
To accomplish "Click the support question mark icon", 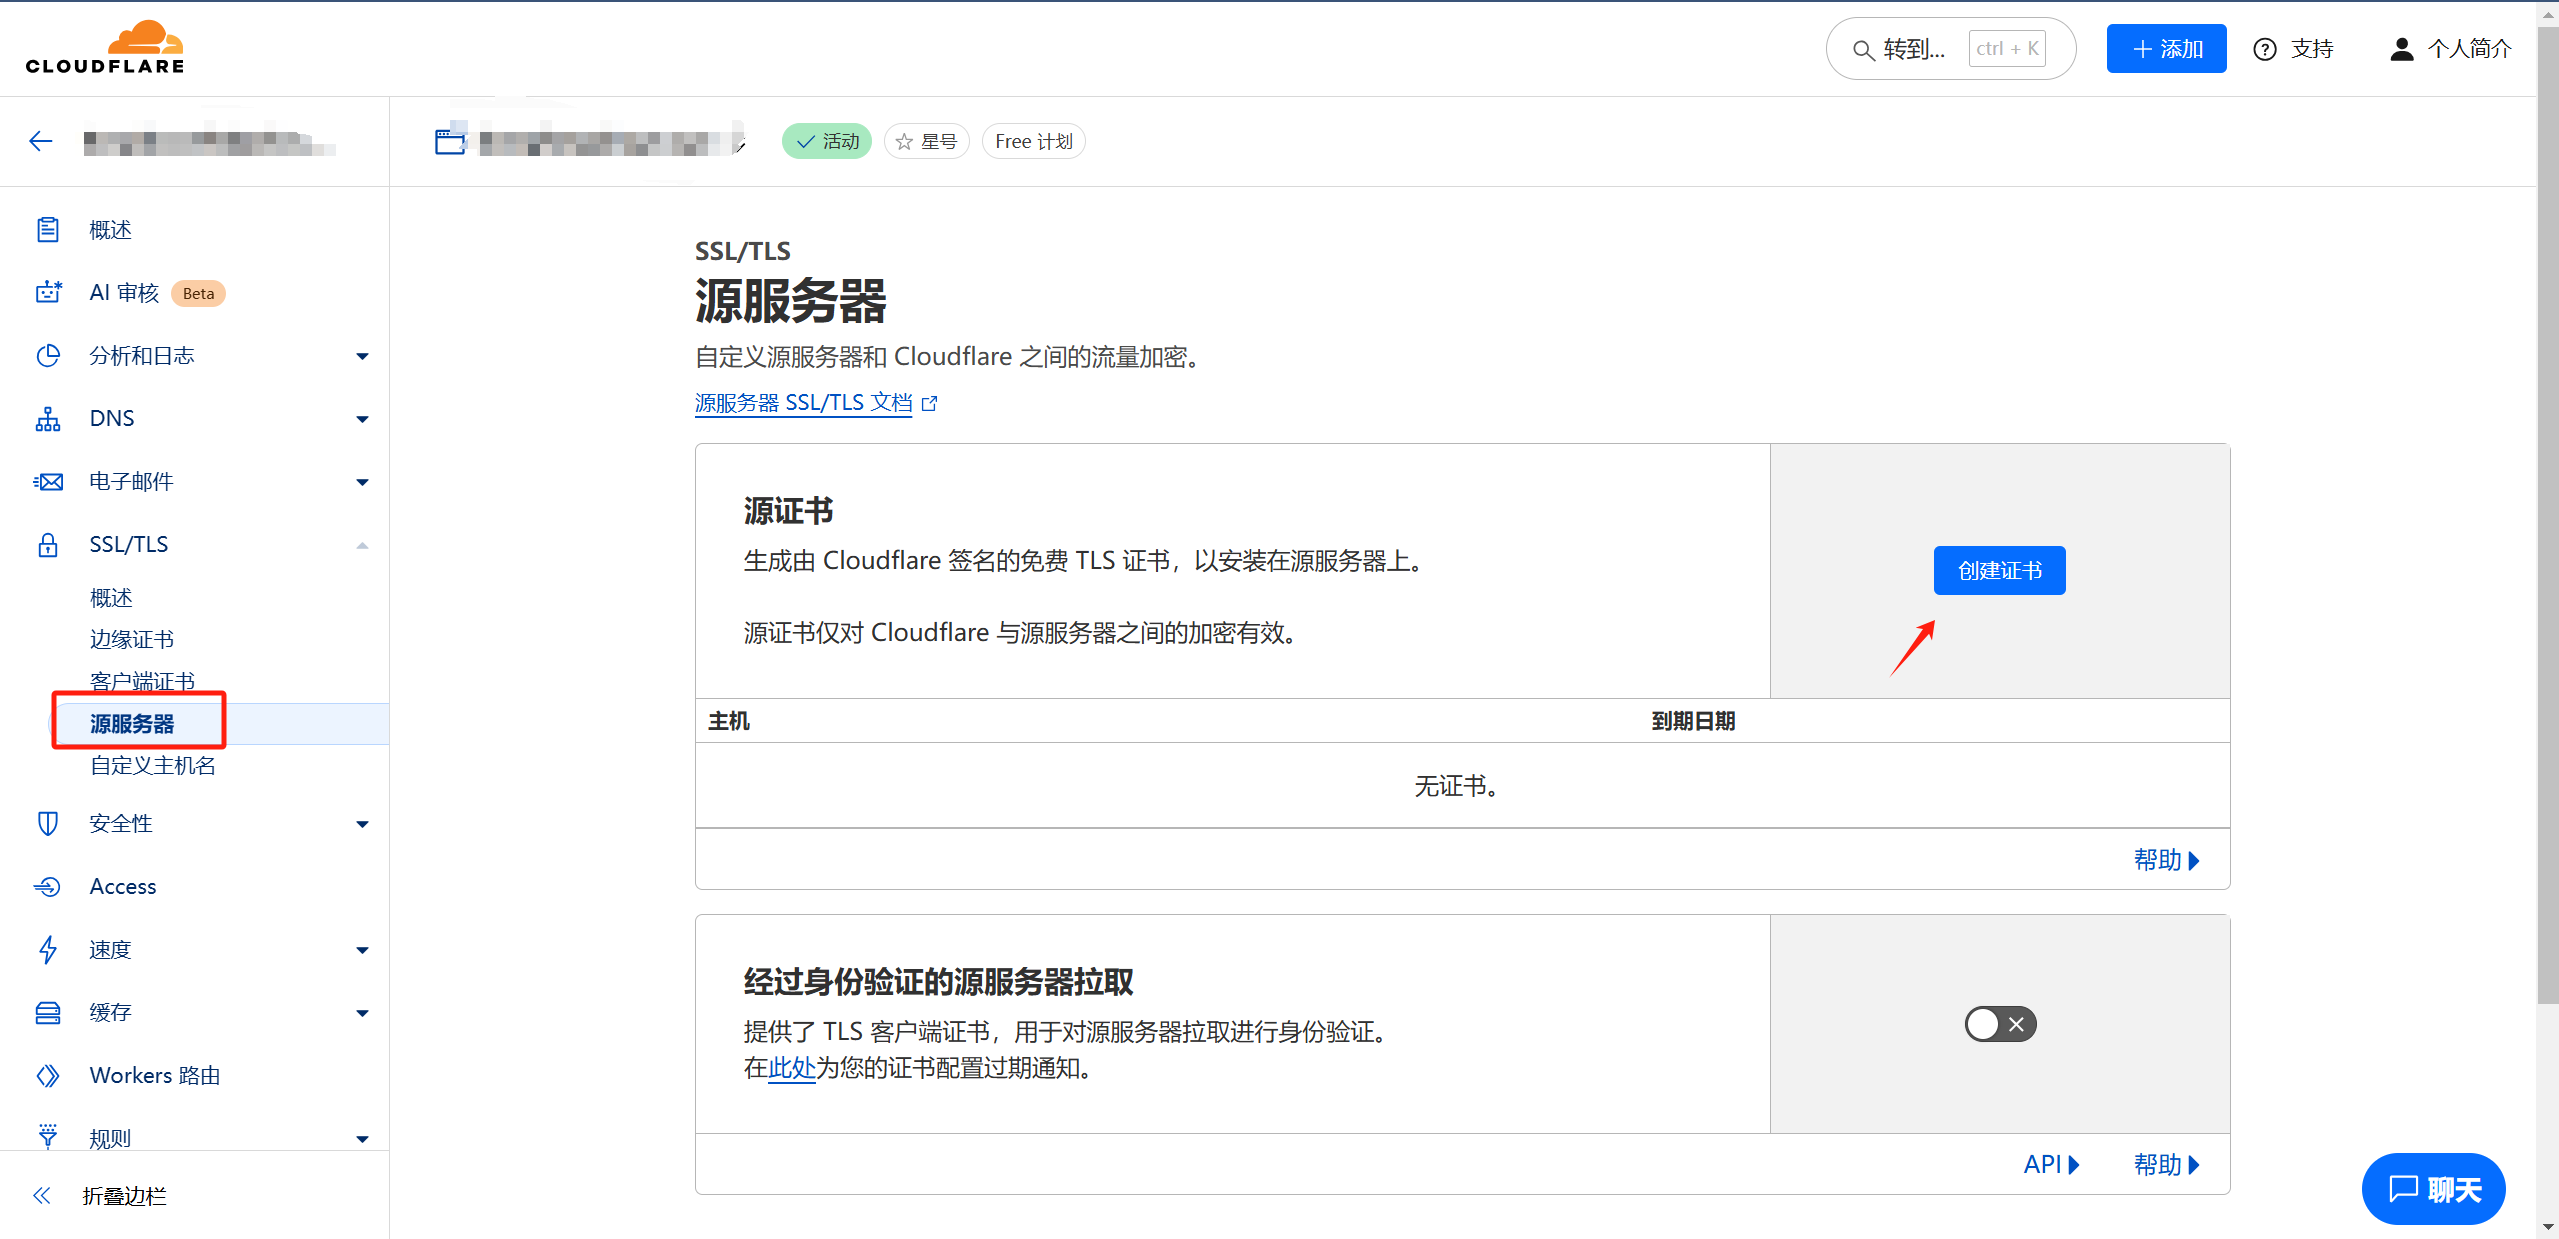I will tap(2265, 49).
